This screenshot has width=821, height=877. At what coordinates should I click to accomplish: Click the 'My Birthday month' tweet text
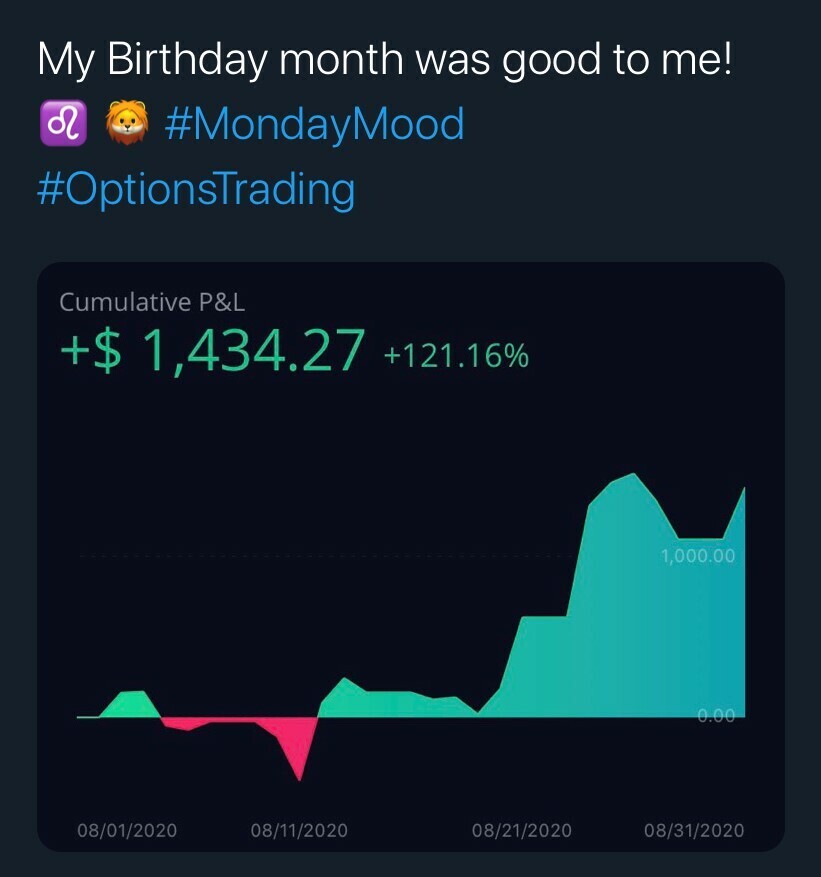coord(385,60)
